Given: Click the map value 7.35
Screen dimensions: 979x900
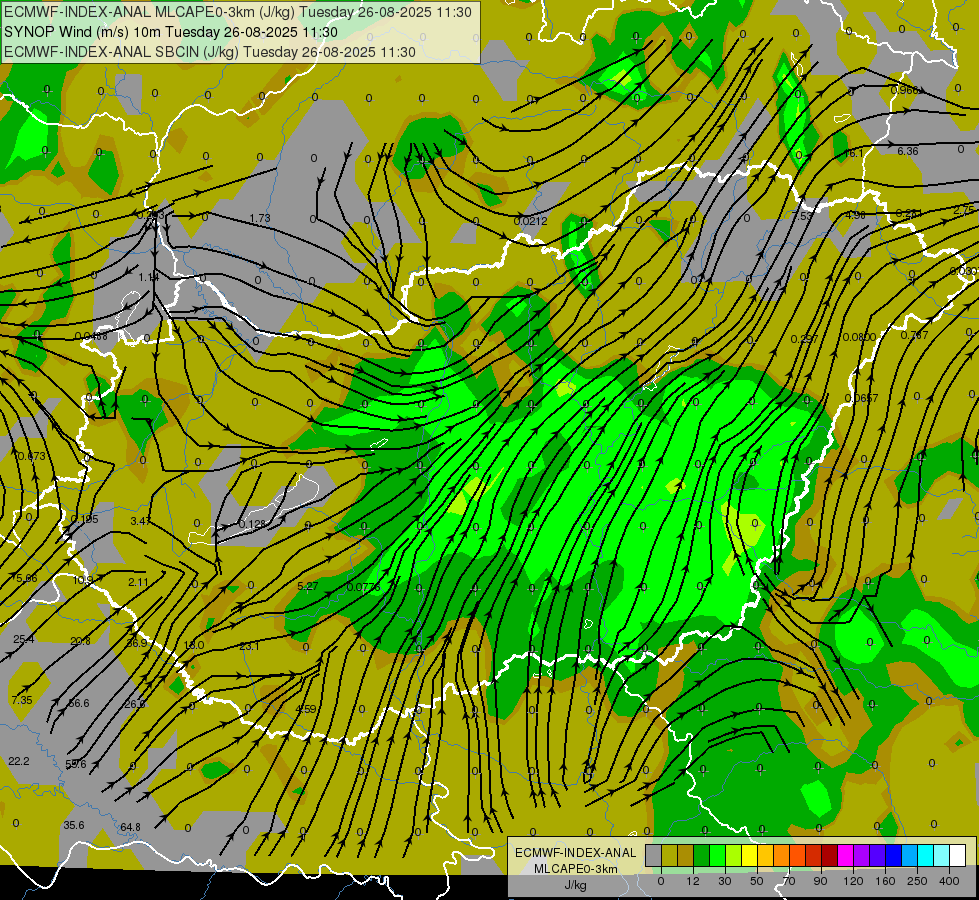Looking at the screenshot, I should tap(22, 700).
